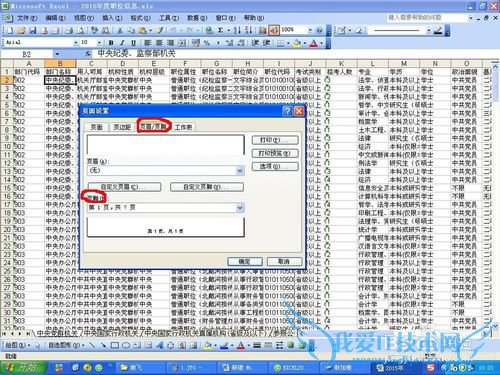Open the zoom 100% dropdown
The image size is (500, 375).
coord(310,30)
